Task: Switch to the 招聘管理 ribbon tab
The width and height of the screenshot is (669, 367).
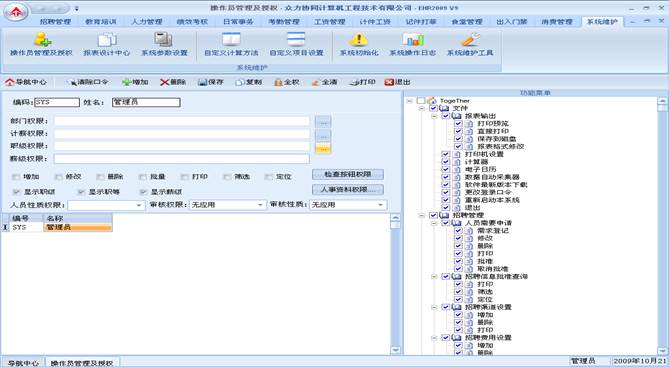Action: click(x=55, y=22)
